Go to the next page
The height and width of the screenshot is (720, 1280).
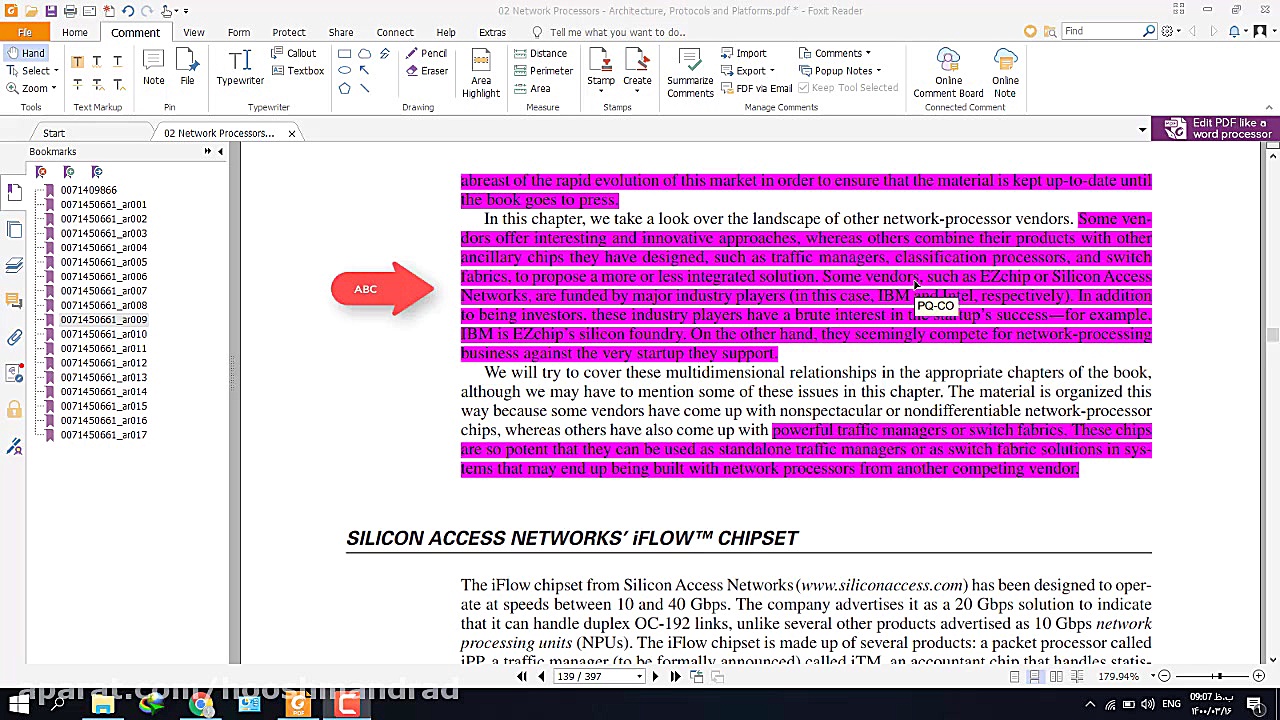[656, 677]
